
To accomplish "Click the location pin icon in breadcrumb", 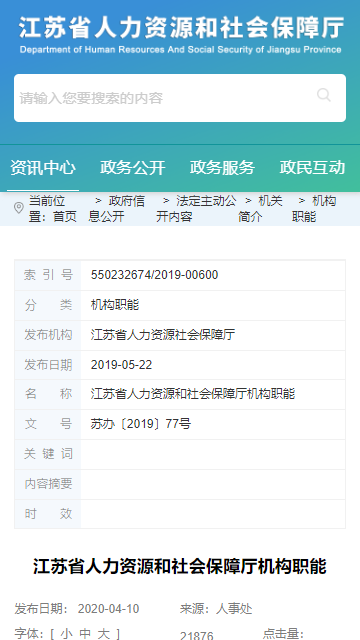I will (x=19, y=208).
